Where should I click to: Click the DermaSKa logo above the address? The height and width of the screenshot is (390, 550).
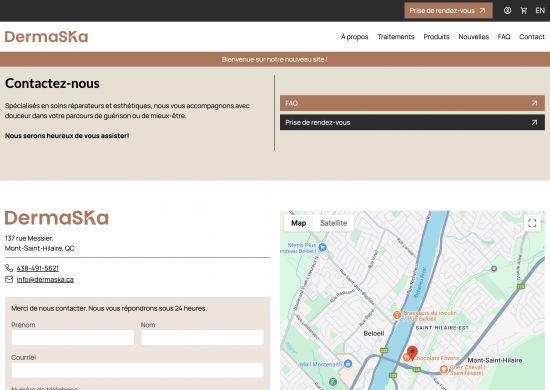[56, 218]
